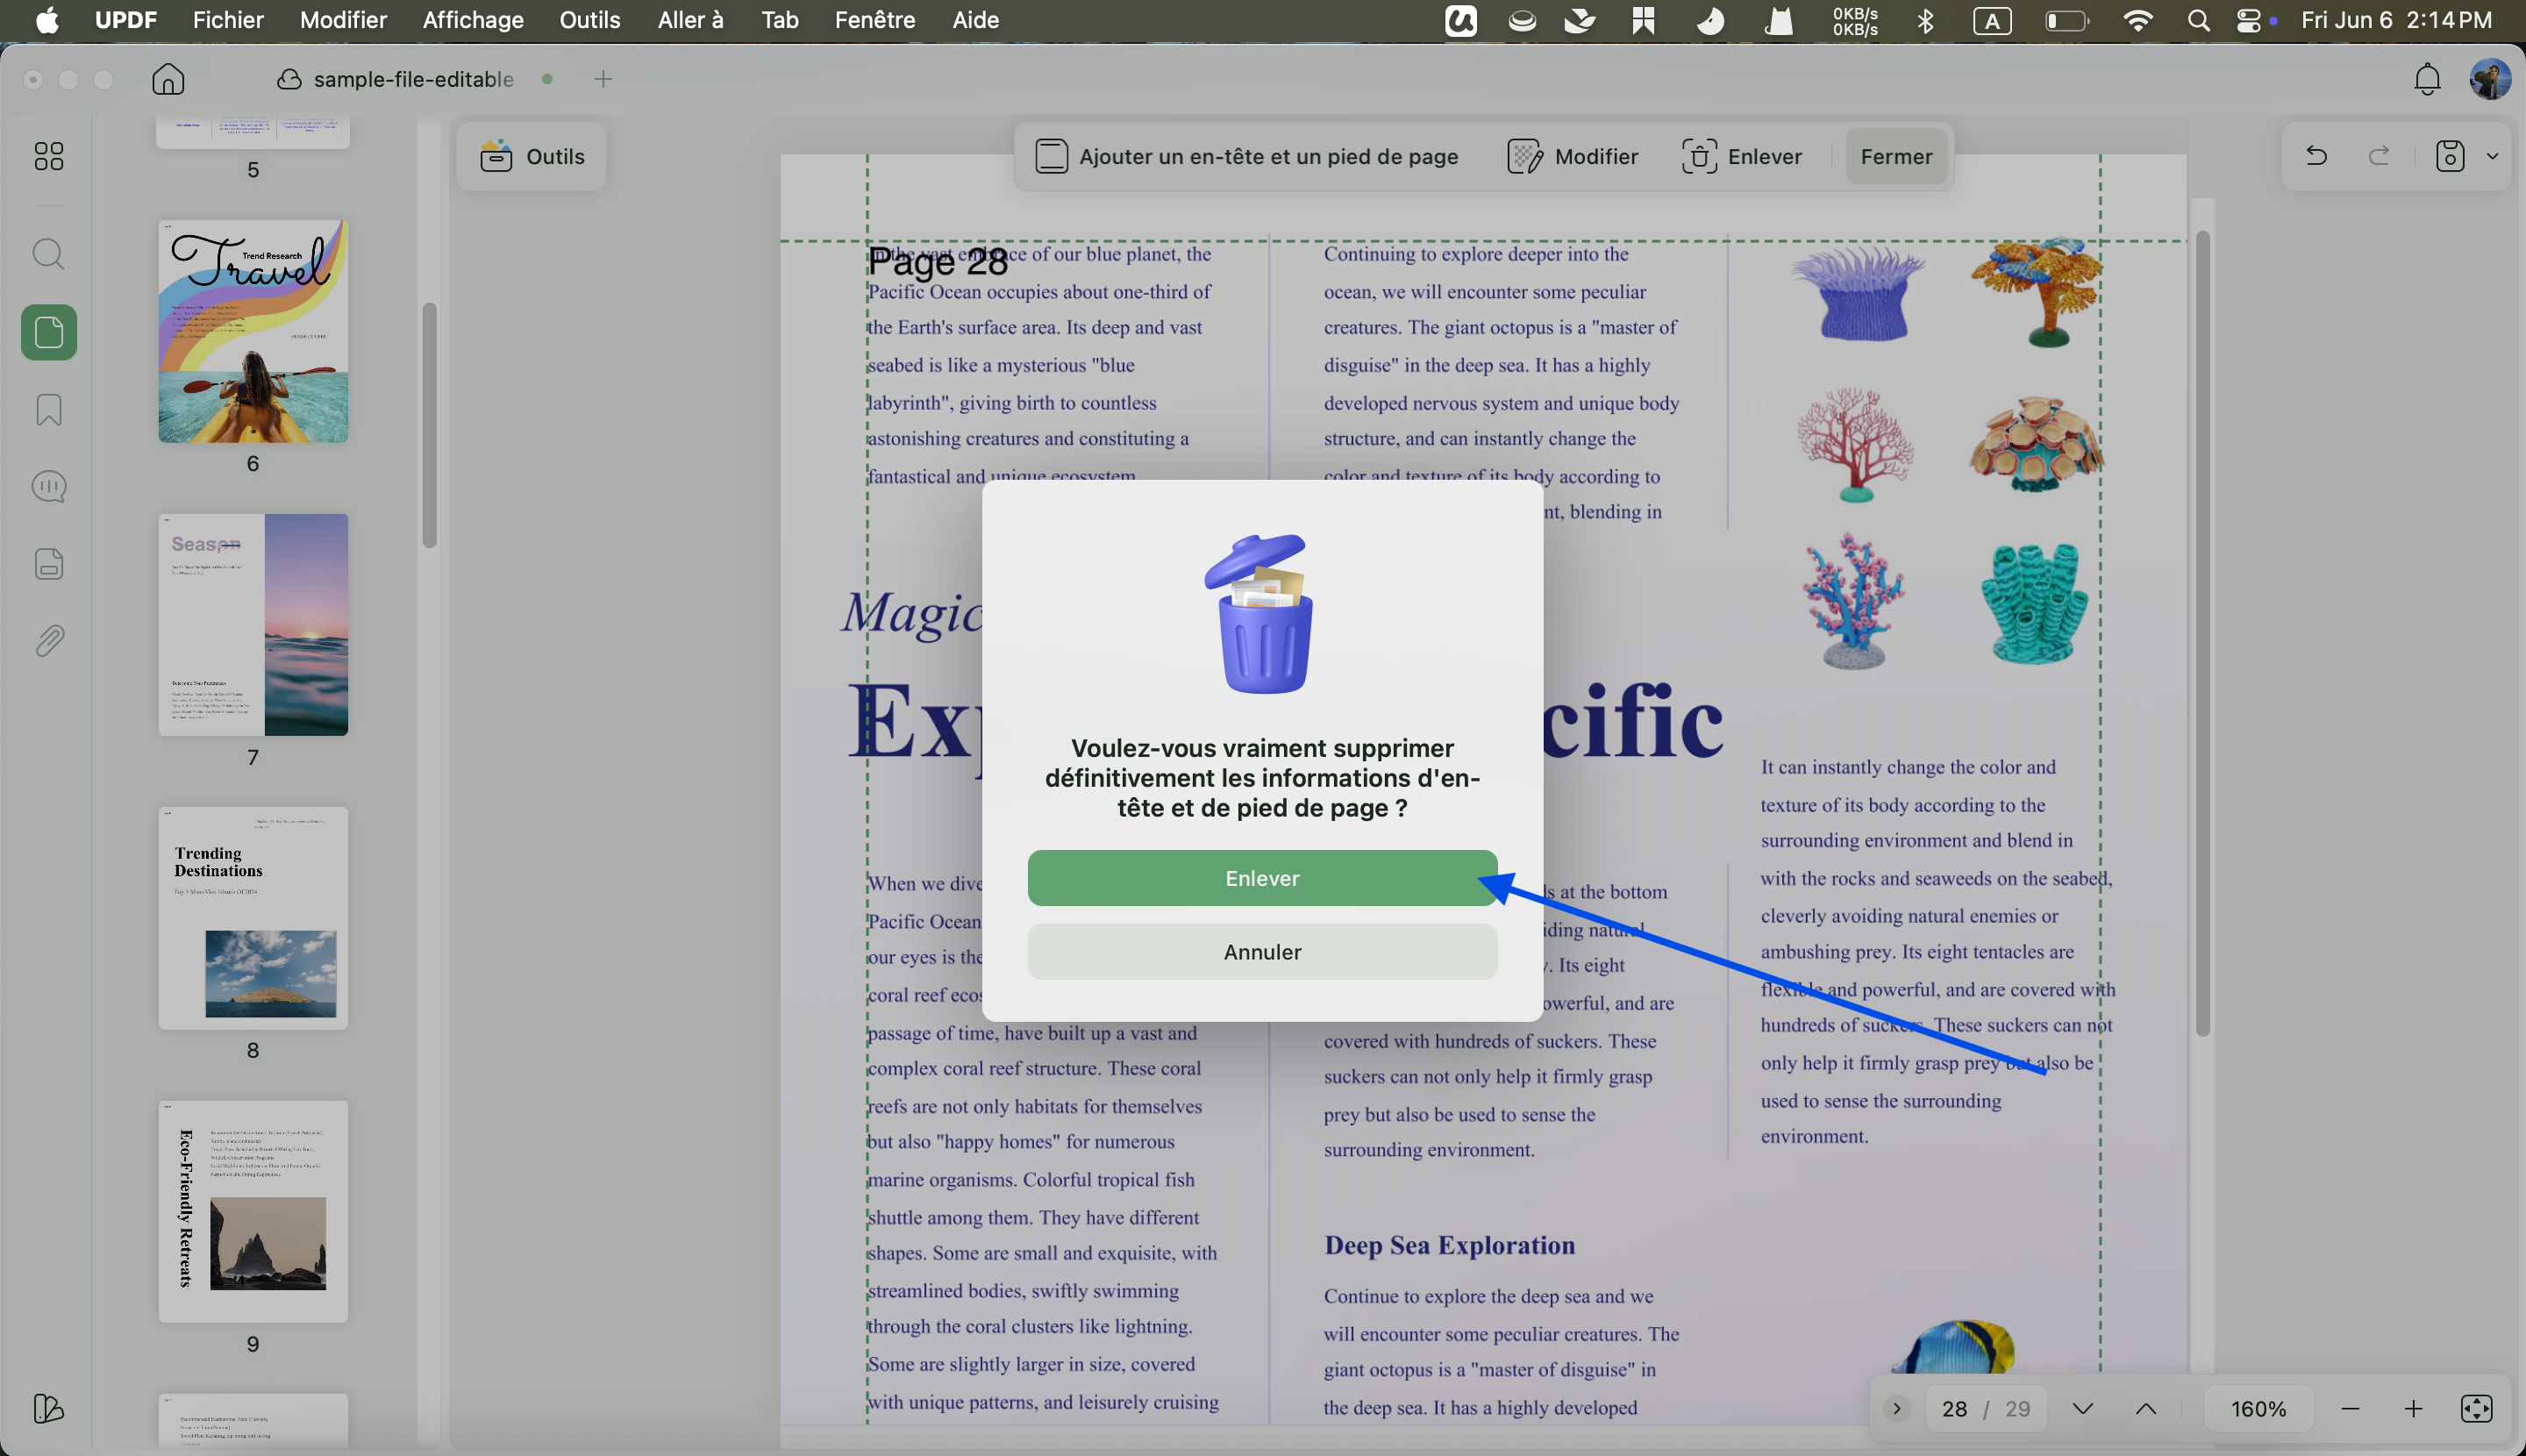Screen dimensions: 2526x1456
Task: Click Modifier in the header toolbar
Action: [x=1573, y=156]
